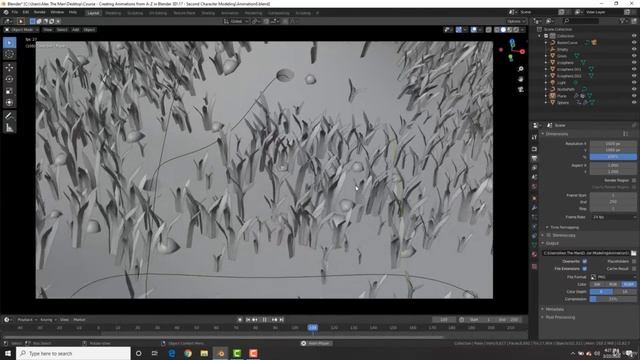Toggle visibility of Empty object

point(634,49)
